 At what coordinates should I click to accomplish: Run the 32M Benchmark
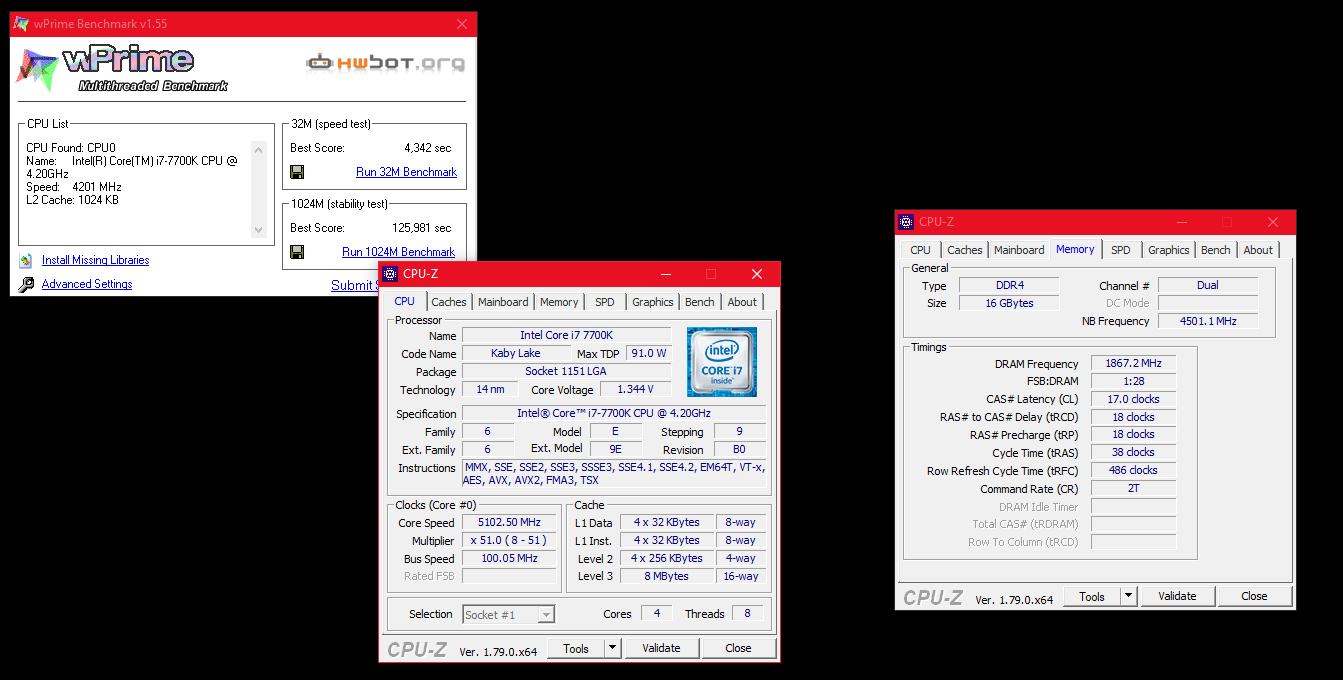(406, 172)
